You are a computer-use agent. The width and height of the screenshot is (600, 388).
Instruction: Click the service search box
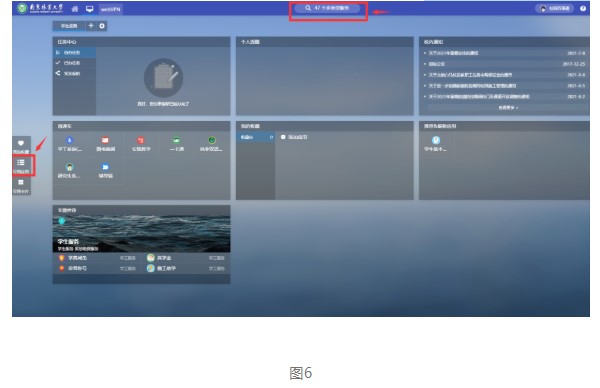click(x=327, y=8)
